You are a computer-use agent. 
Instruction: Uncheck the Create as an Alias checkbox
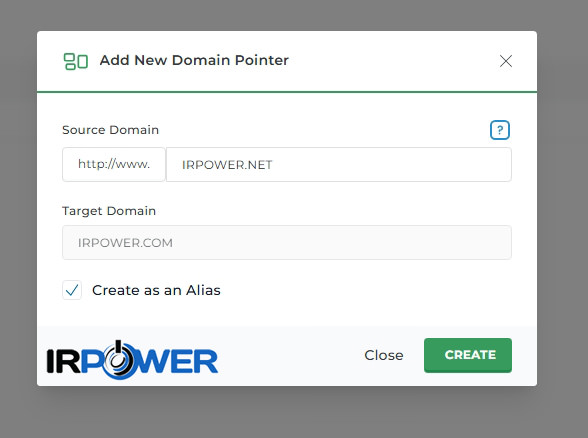[x=72, y=290]
